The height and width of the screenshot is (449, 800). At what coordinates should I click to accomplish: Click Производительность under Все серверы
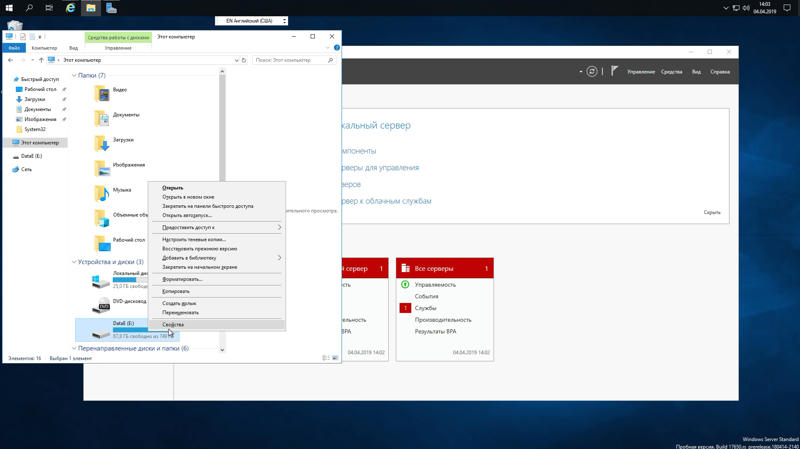pyautogui.click(x=443, y=320)
